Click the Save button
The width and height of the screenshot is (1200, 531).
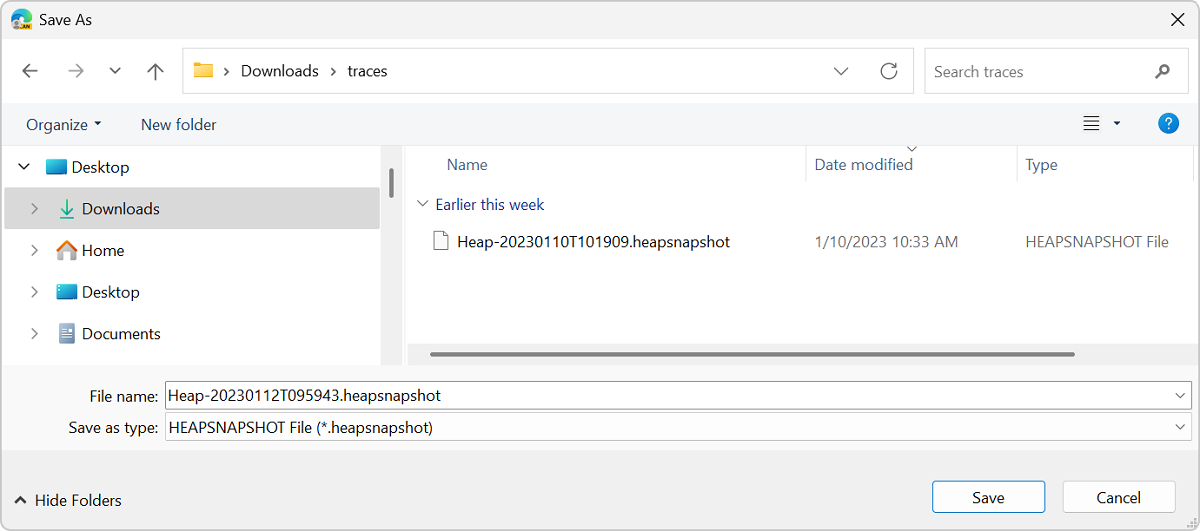click(x=988, y=497)
